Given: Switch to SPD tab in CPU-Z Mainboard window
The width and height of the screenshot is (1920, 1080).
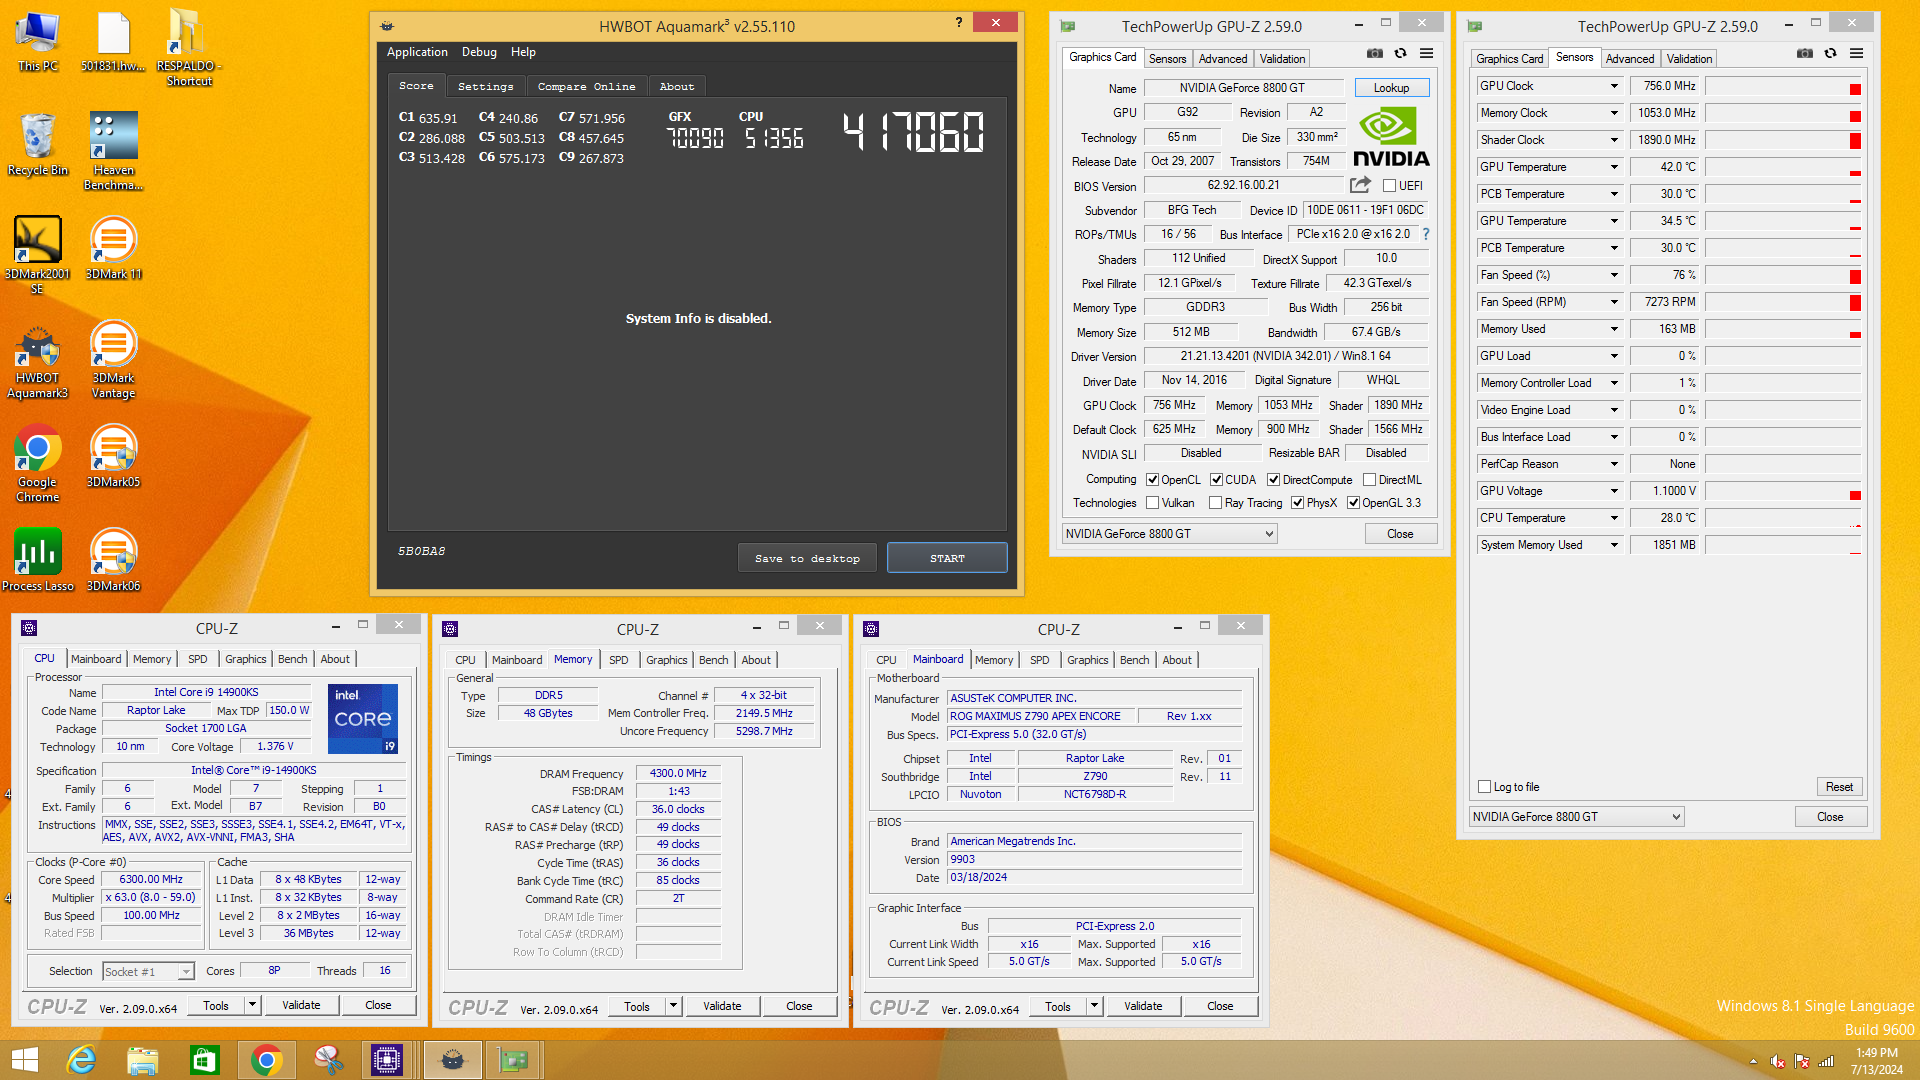Looking at the screenshot, I should 1039,660.
